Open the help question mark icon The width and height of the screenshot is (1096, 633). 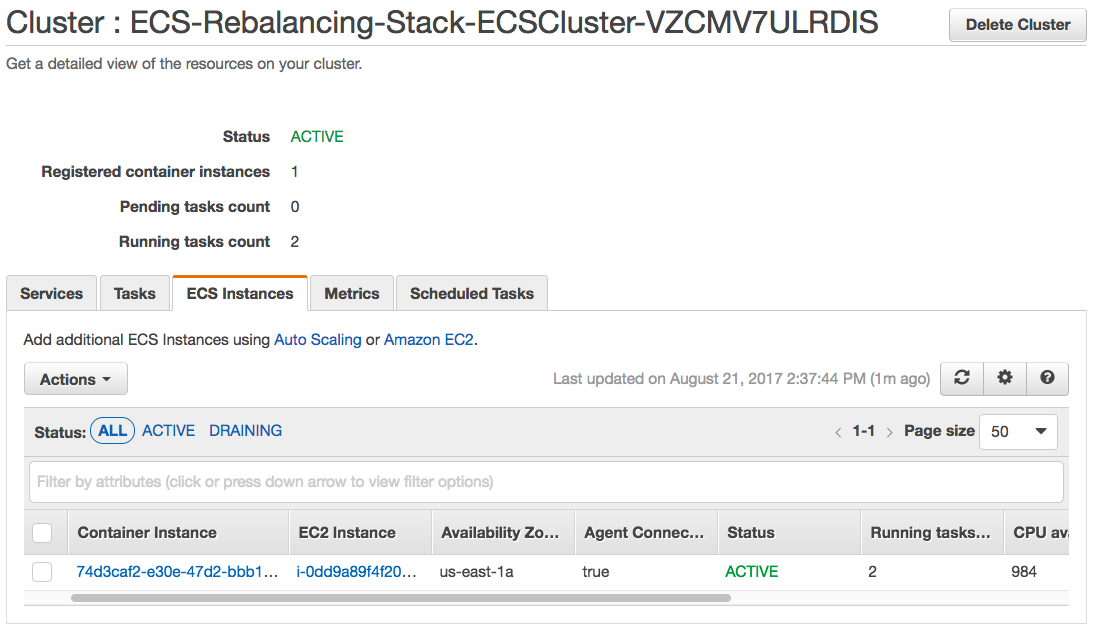click(1047, 378)
